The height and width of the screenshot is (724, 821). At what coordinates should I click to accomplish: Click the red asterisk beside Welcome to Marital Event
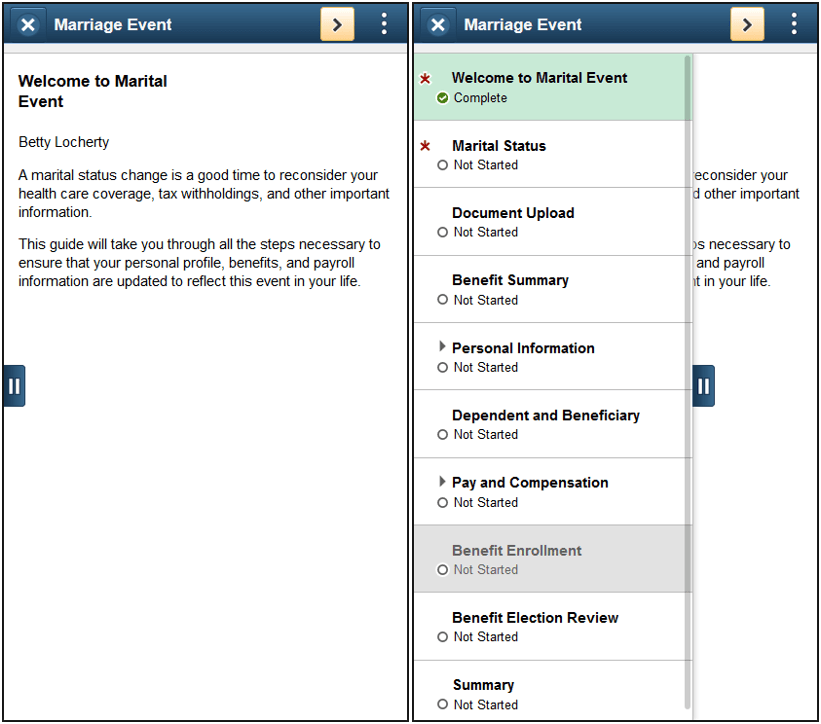425,78
